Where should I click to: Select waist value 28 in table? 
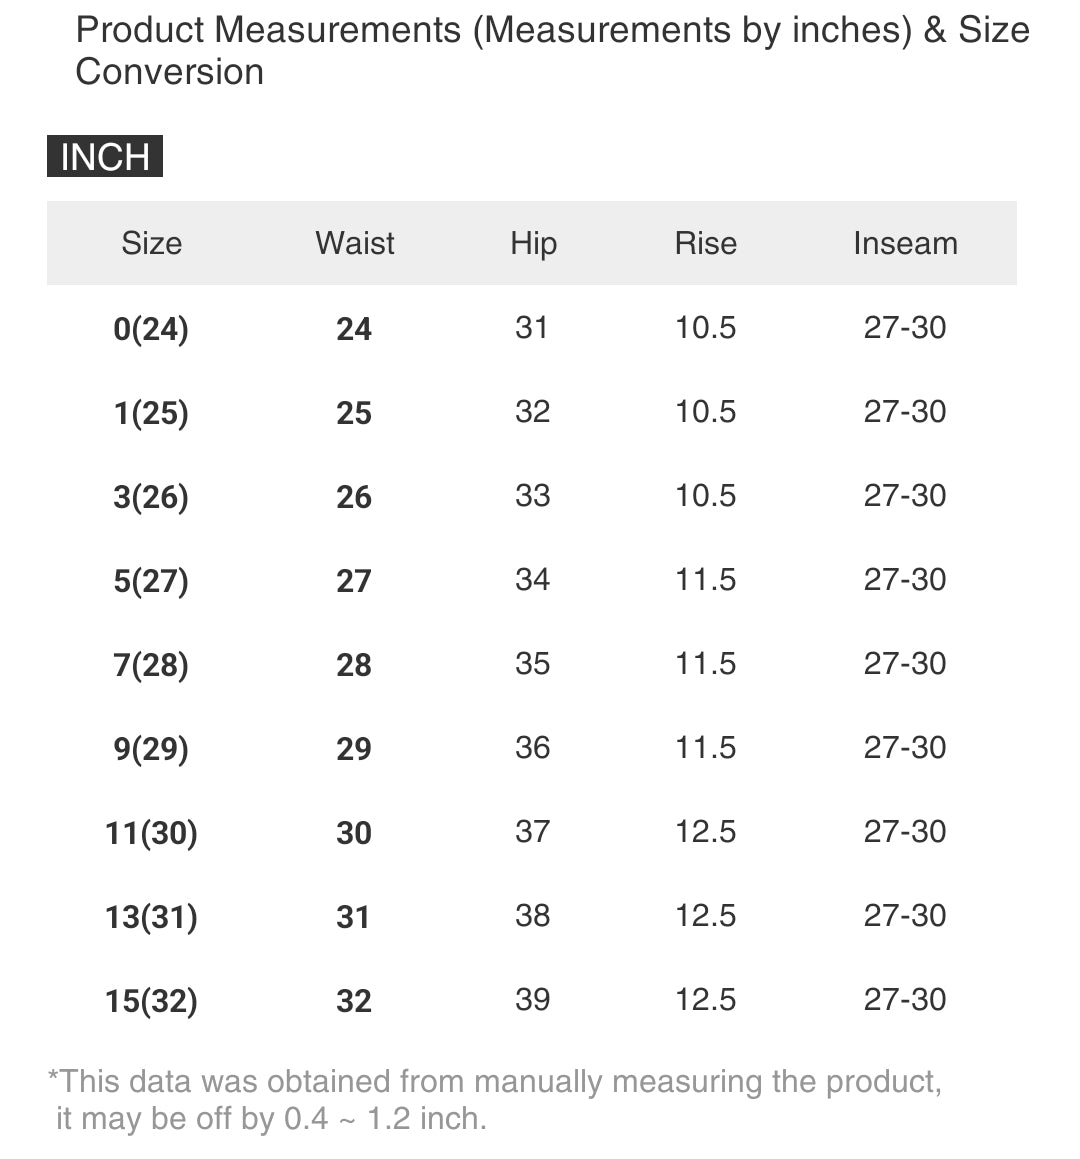354,665
